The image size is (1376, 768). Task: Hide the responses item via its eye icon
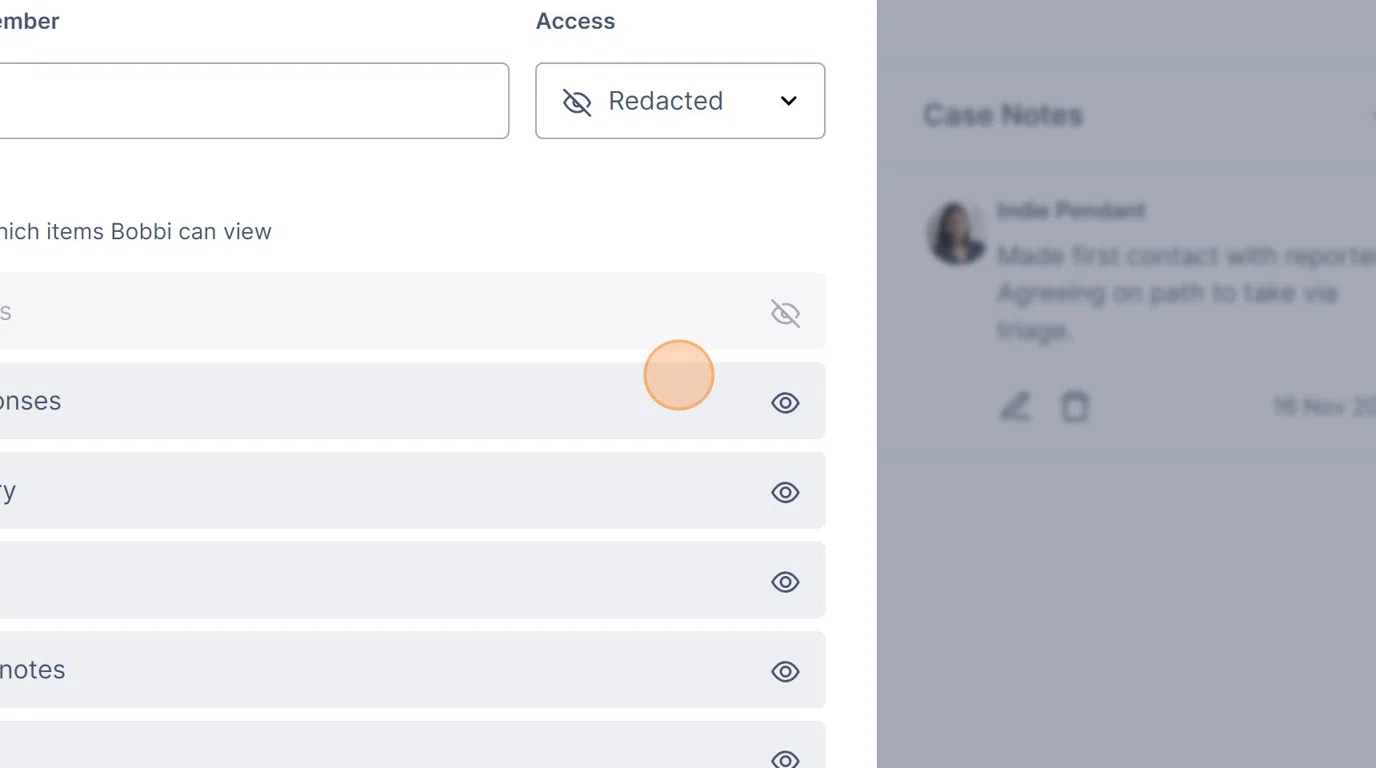point(786,403)
